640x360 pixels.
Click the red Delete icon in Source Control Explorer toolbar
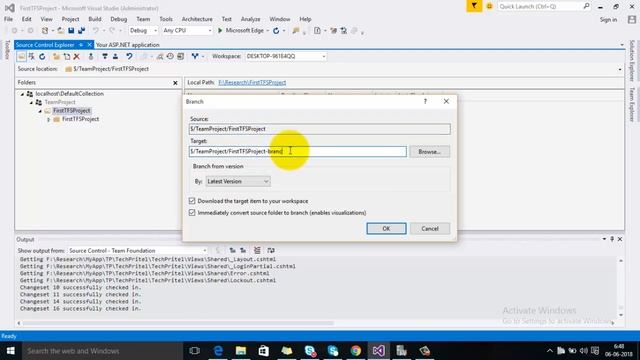(76, 56)
